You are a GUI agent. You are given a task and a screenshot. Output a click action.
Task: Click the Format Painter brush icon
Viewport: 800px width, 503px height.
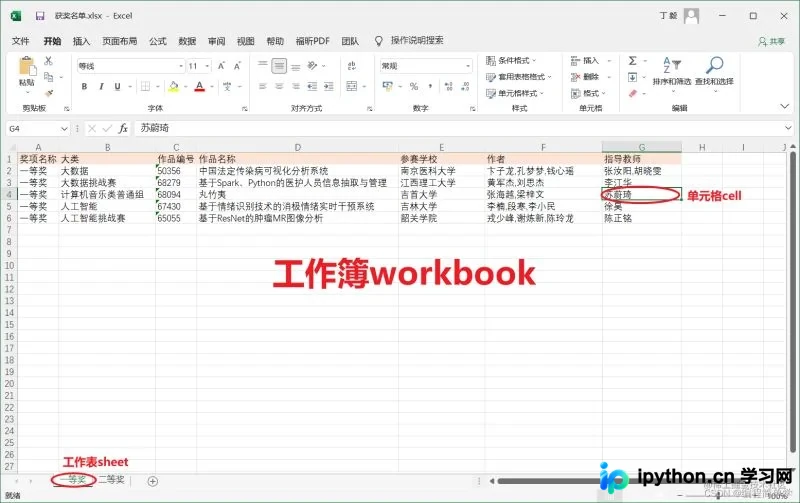(49, 93)
